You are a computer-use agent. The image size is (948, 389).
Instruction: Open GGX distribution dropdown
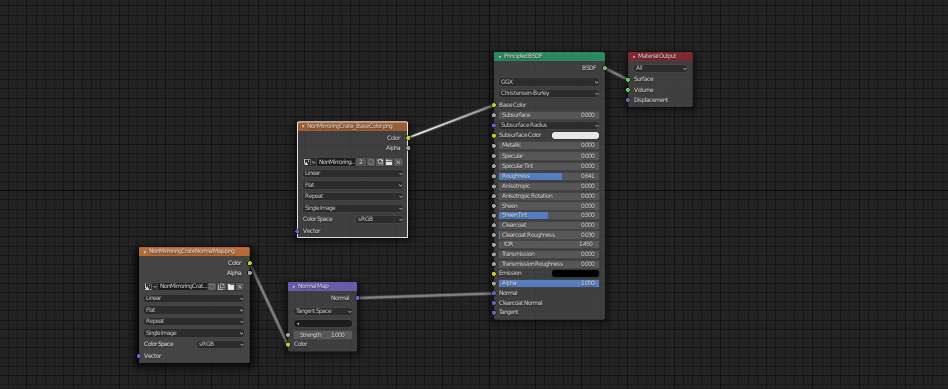[x=549, y=82]
